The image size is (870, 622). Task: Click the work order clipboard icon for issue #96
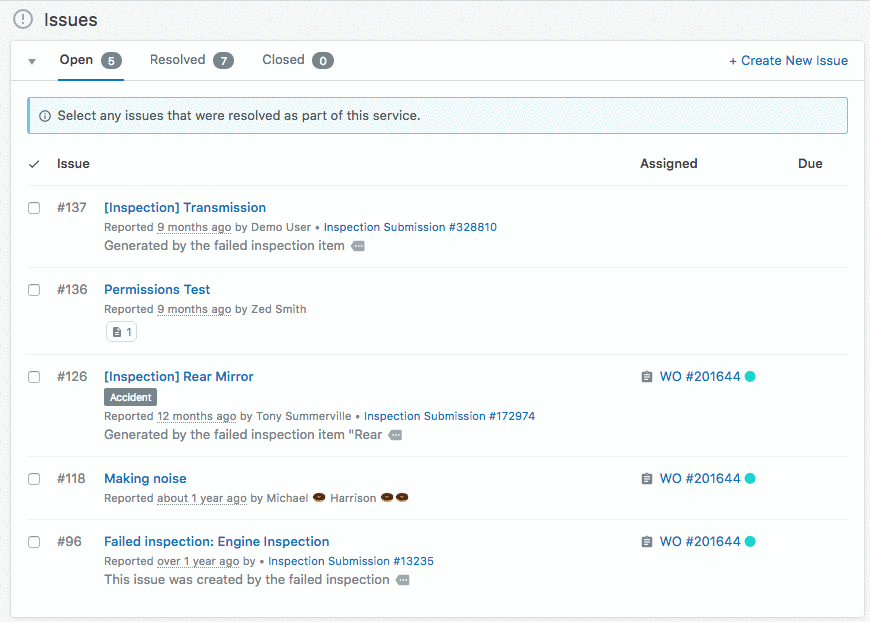coord(647,542)
